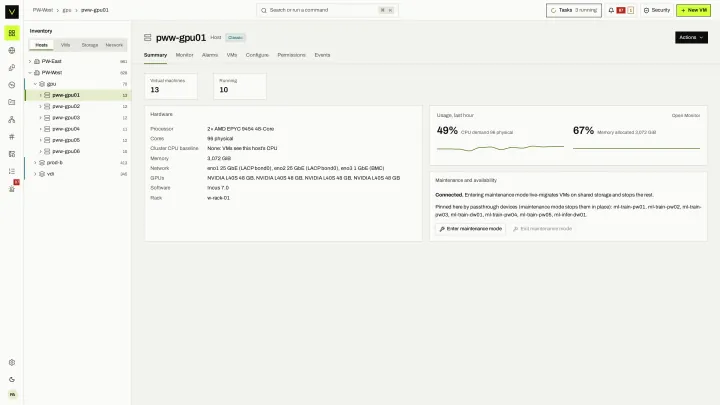Collapse the gpu cluster node
This screenshot has height=405, width=720.
35,84
